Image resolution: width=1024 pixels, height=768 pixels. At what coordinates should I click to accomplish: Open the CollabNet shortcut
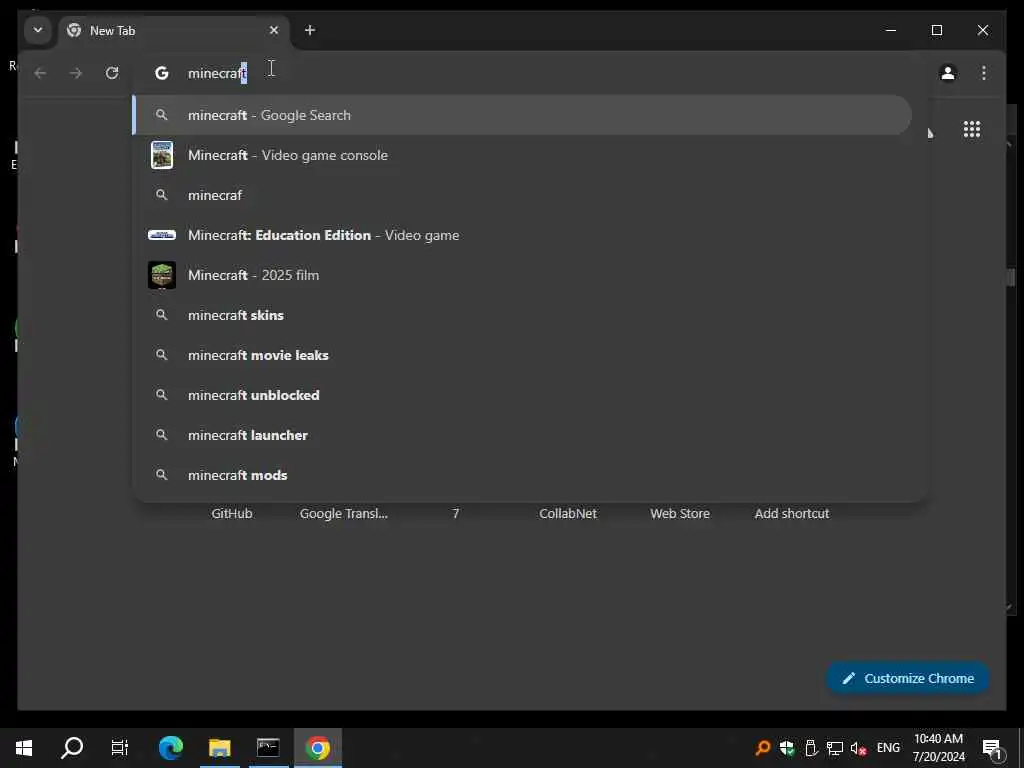point(568,513)
